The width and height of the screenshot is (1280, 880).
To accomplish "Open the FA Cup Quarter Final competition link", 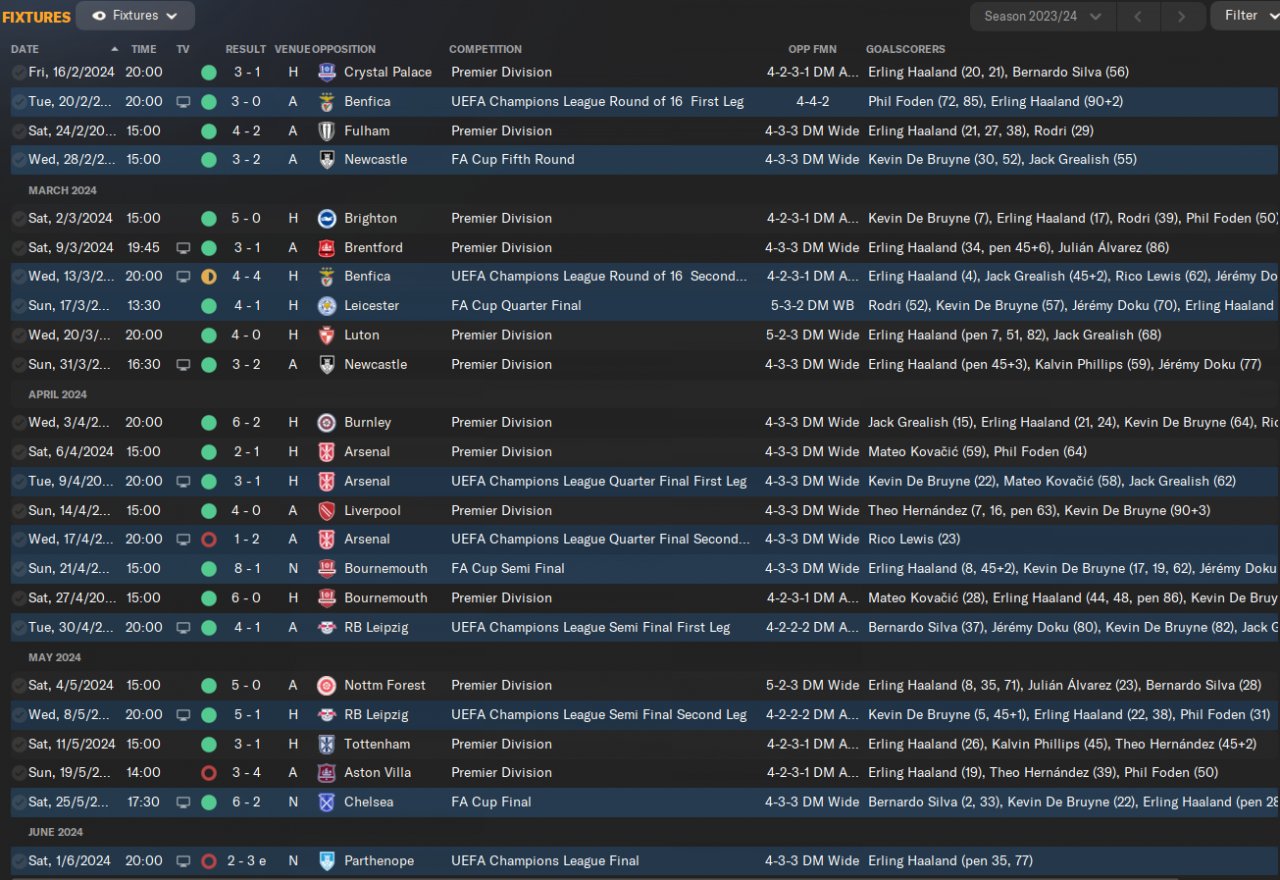I will point(516,306).
